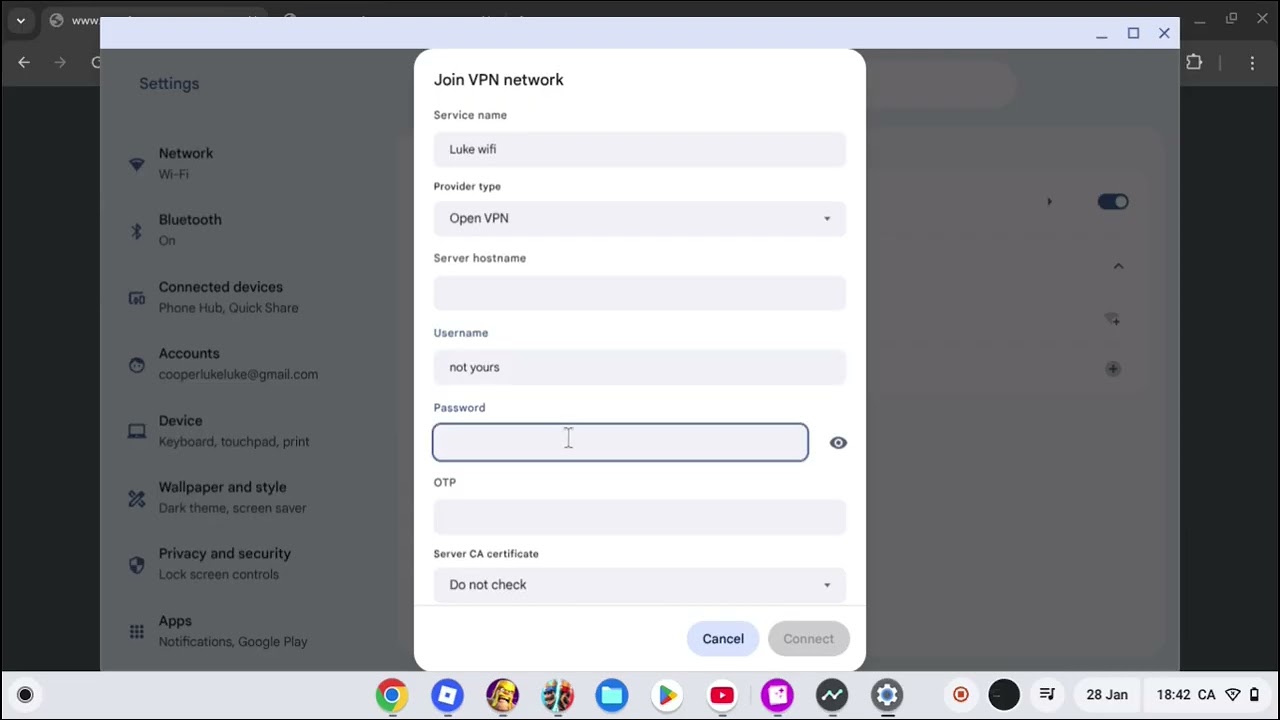Stop screen recording via red shelf icon
This screenshot has height=720, width=1280.
961,694
